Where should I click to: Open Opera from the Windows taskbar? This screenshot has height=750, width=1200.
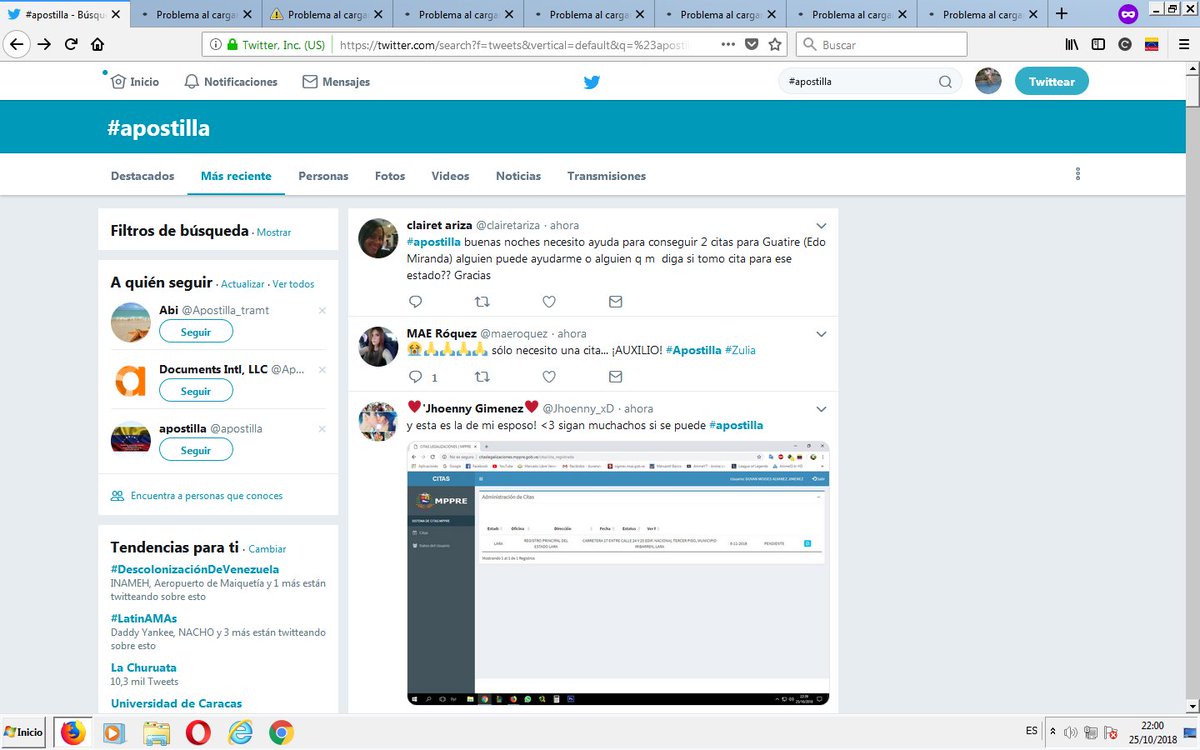click(197, 733)
